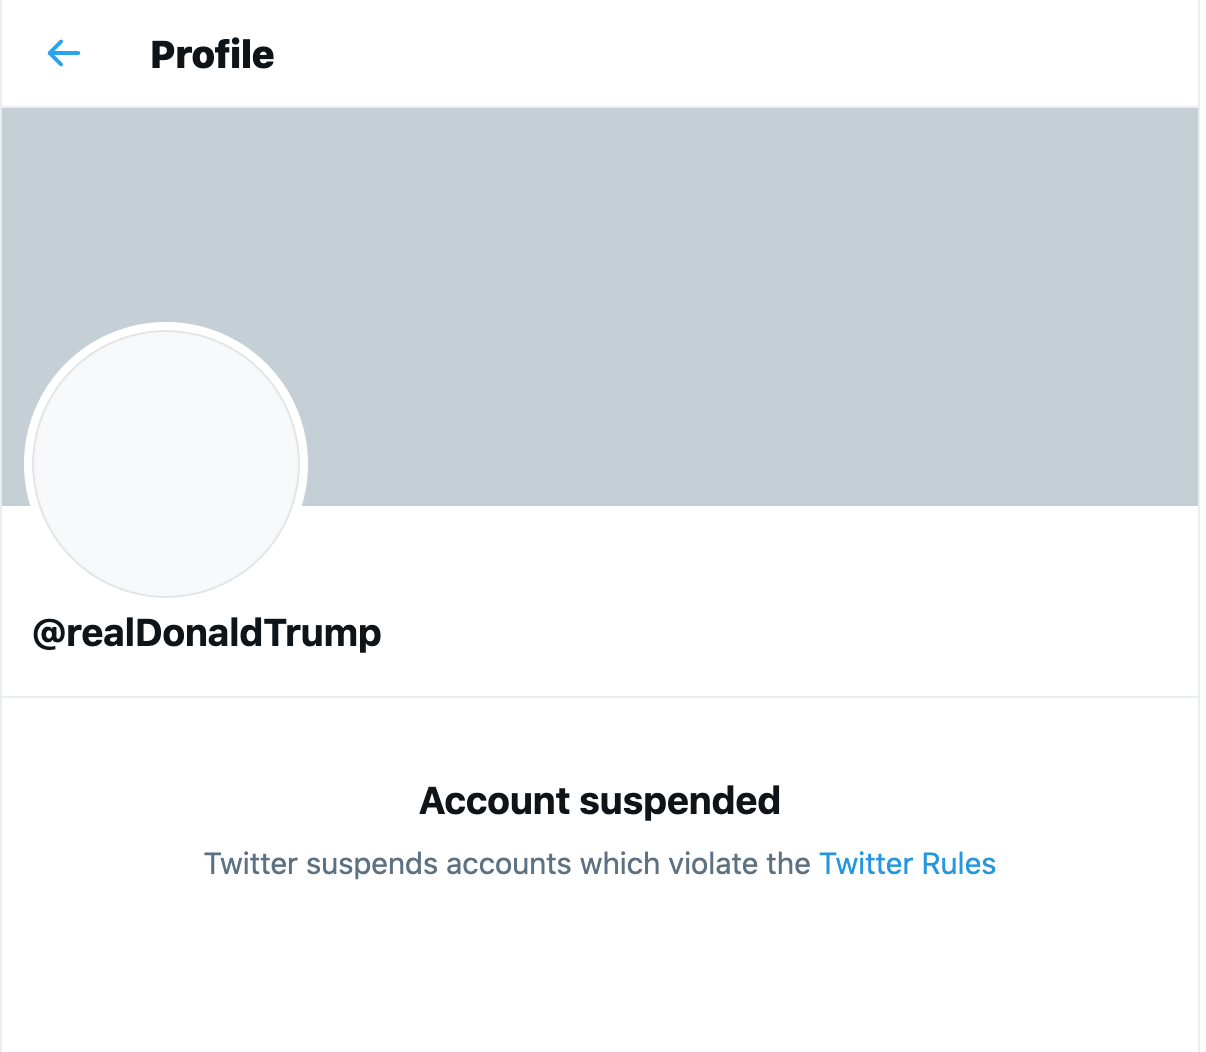Open the Twitter Rules link
Viewport: 1206px width, 1052px height.
tap(907, 864)
